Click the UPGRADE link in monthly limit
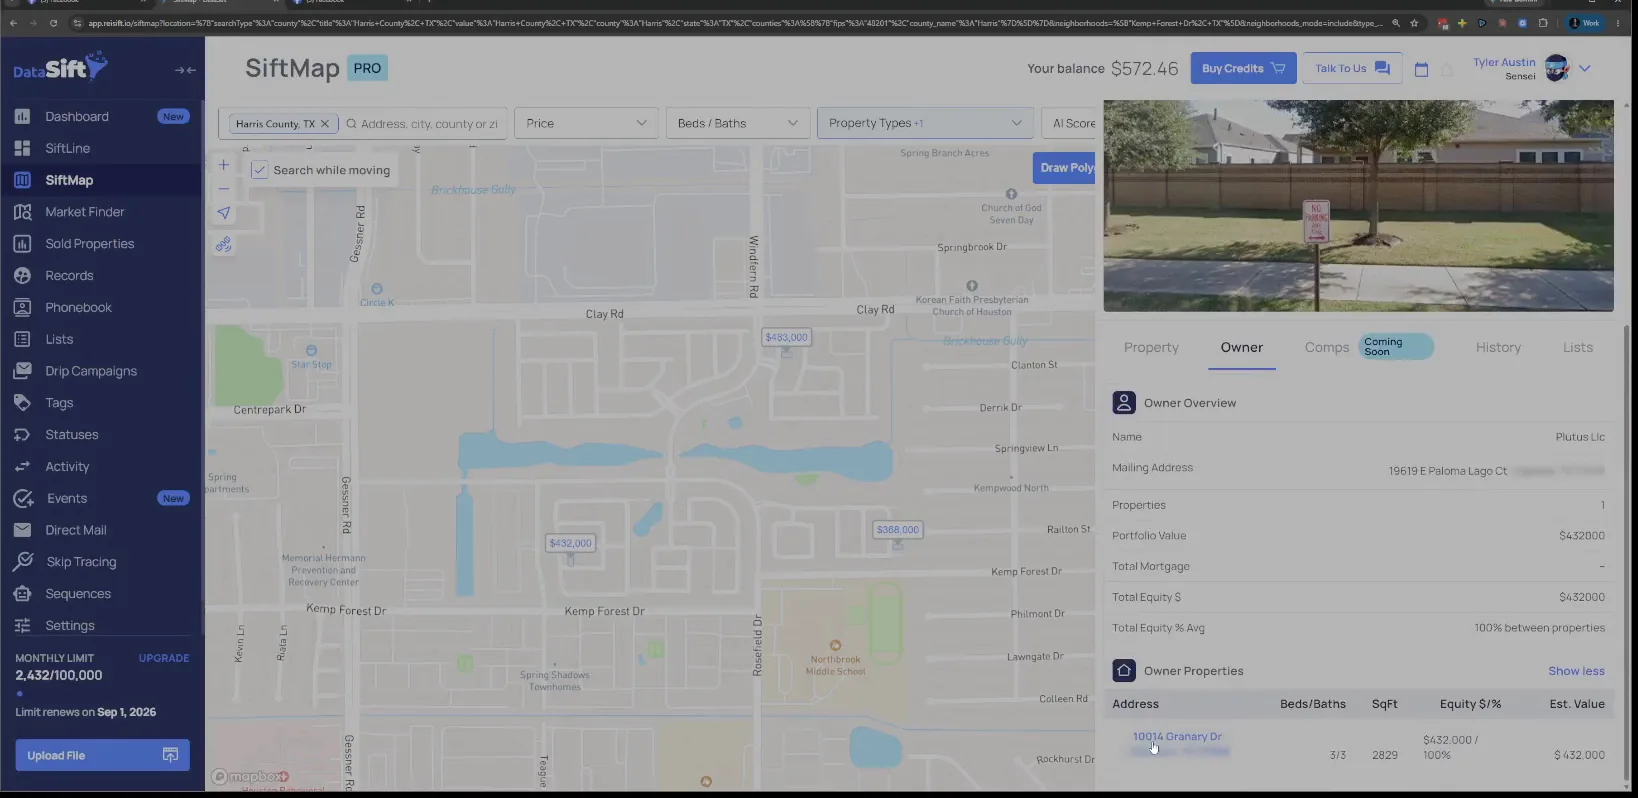This screenshot has height=798, width=1638. click(x=164, y=658)
